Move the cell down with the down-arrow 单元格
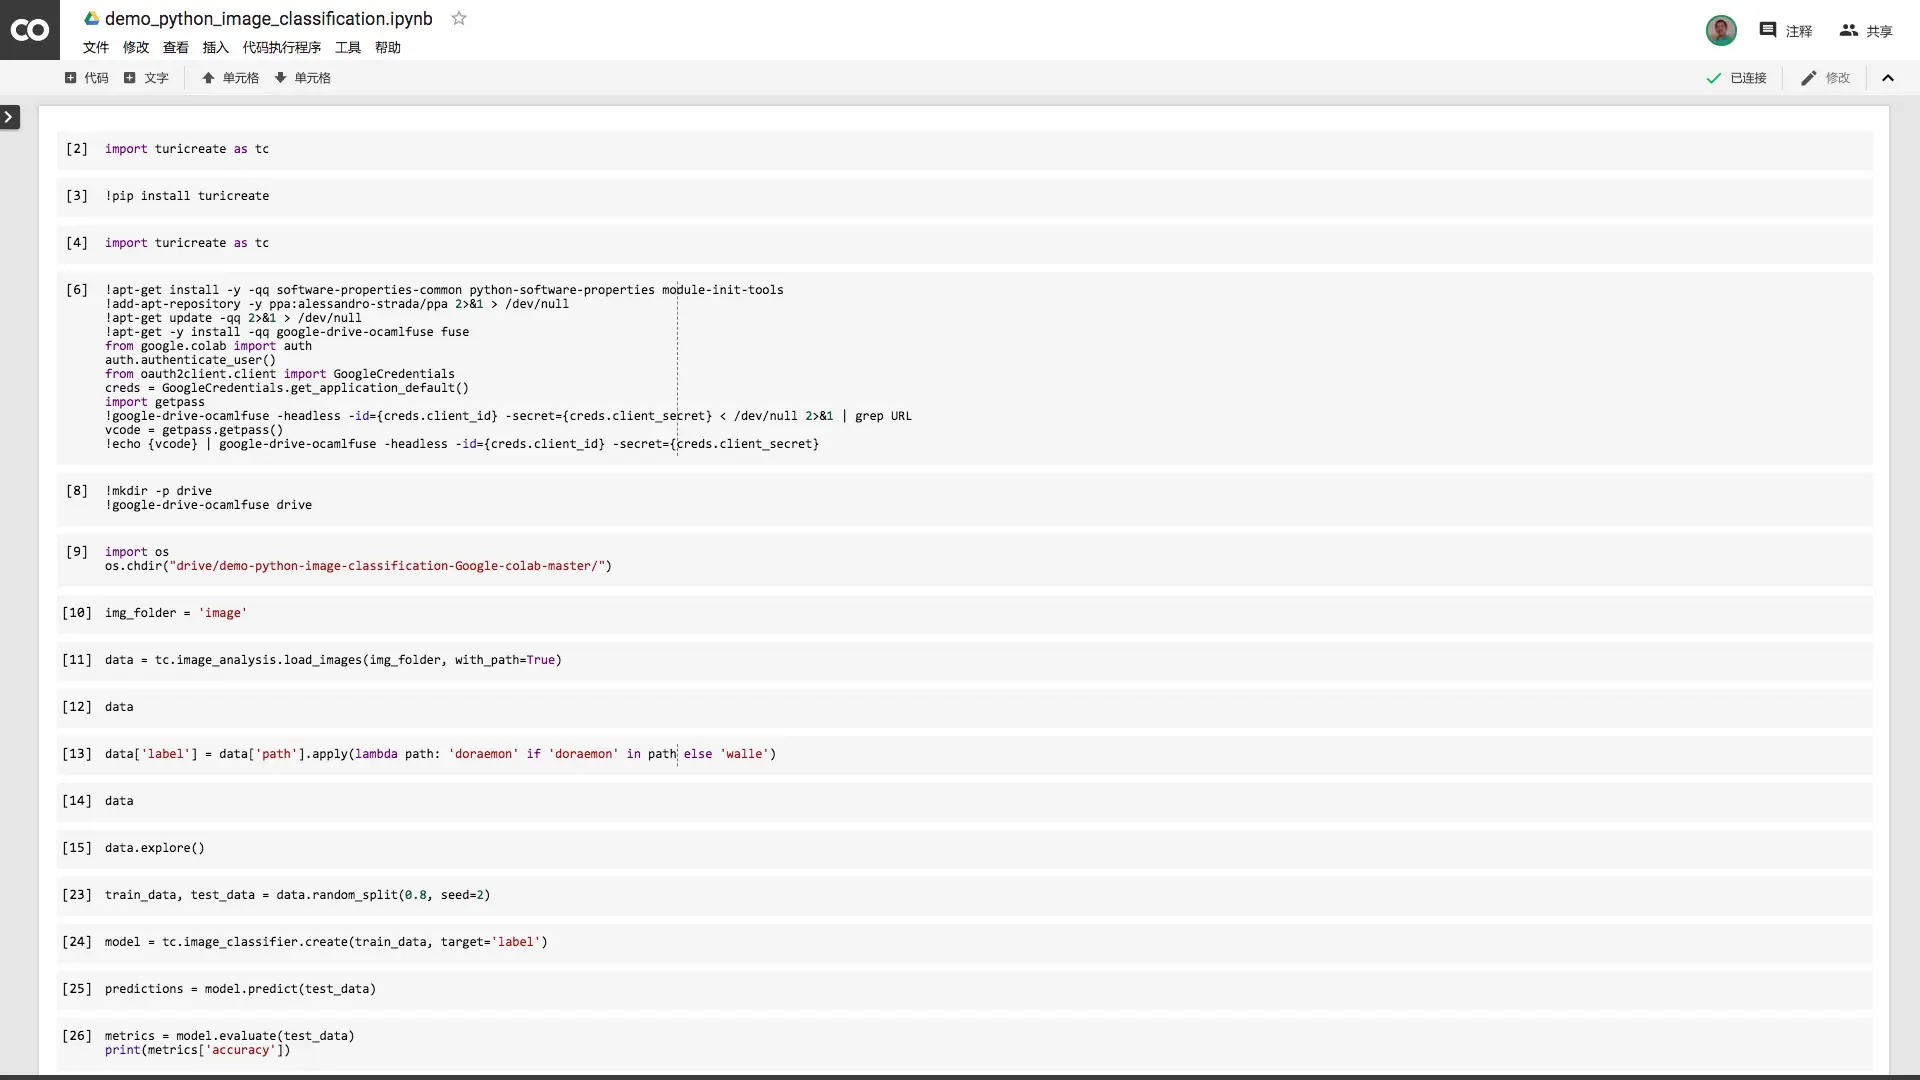 coord(302,78)
